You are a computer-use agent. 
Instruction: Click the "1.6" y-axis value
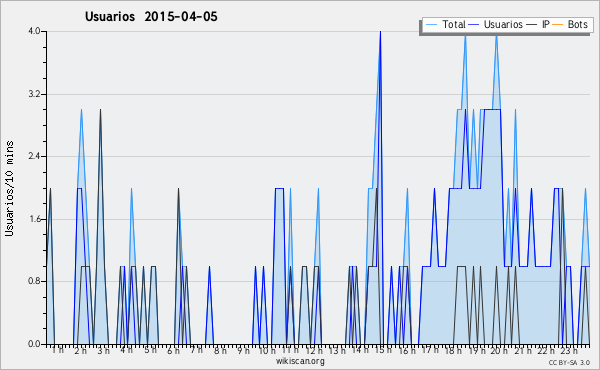click(x=34, y=219)
